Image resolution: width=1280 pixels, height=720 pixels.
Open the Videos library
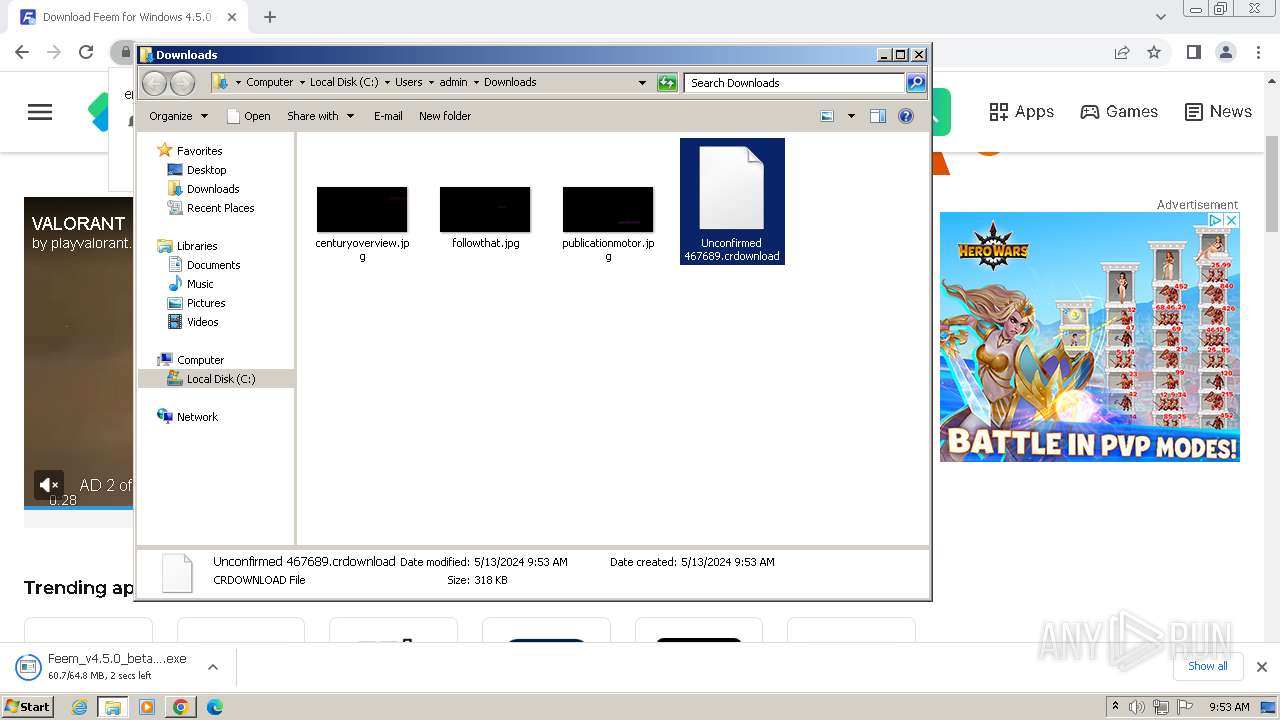pos(202,322)
